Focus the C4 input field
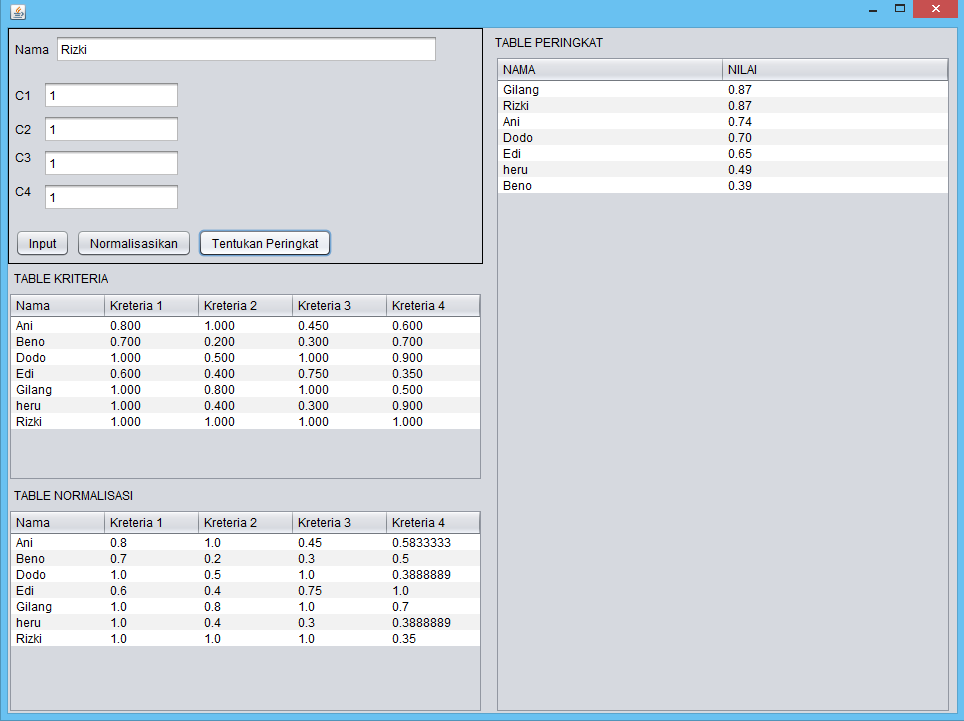Screen dimensions: 964x721 [x=111, y=197]
